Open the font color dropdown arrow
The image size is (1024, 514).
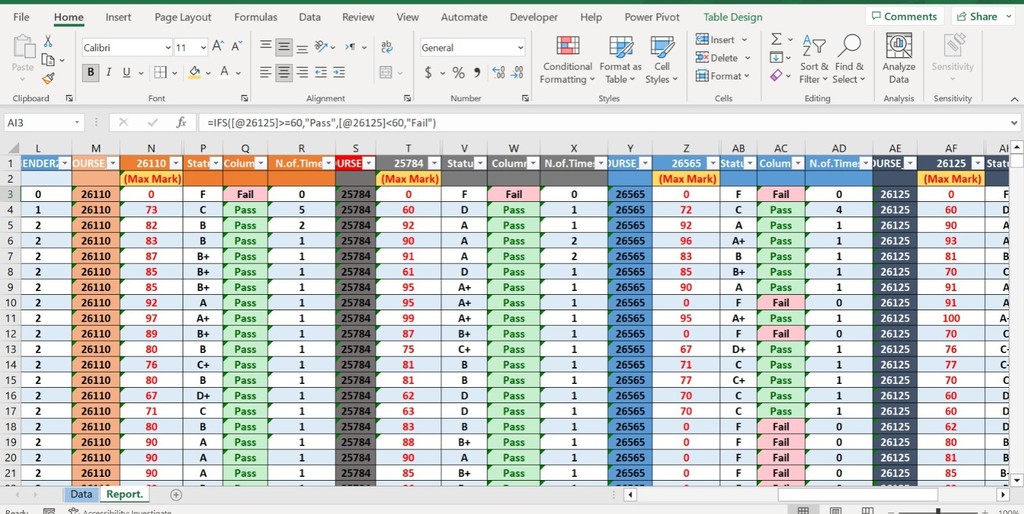click(x=238, y=72)
